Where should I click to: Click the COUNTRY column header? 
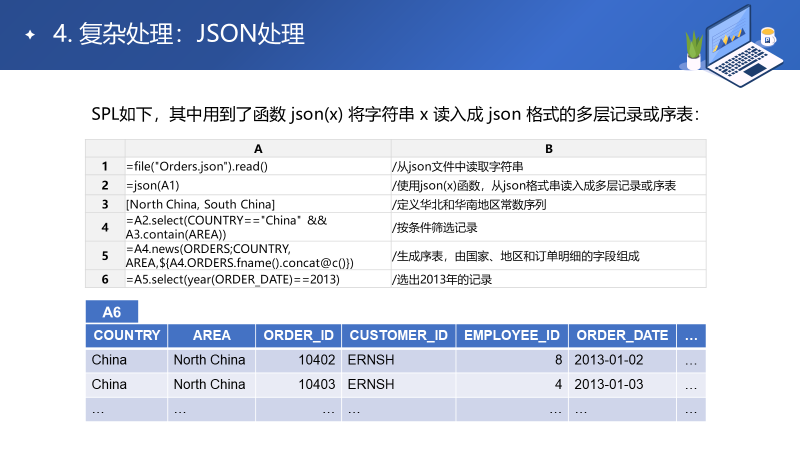pos(127,335)
